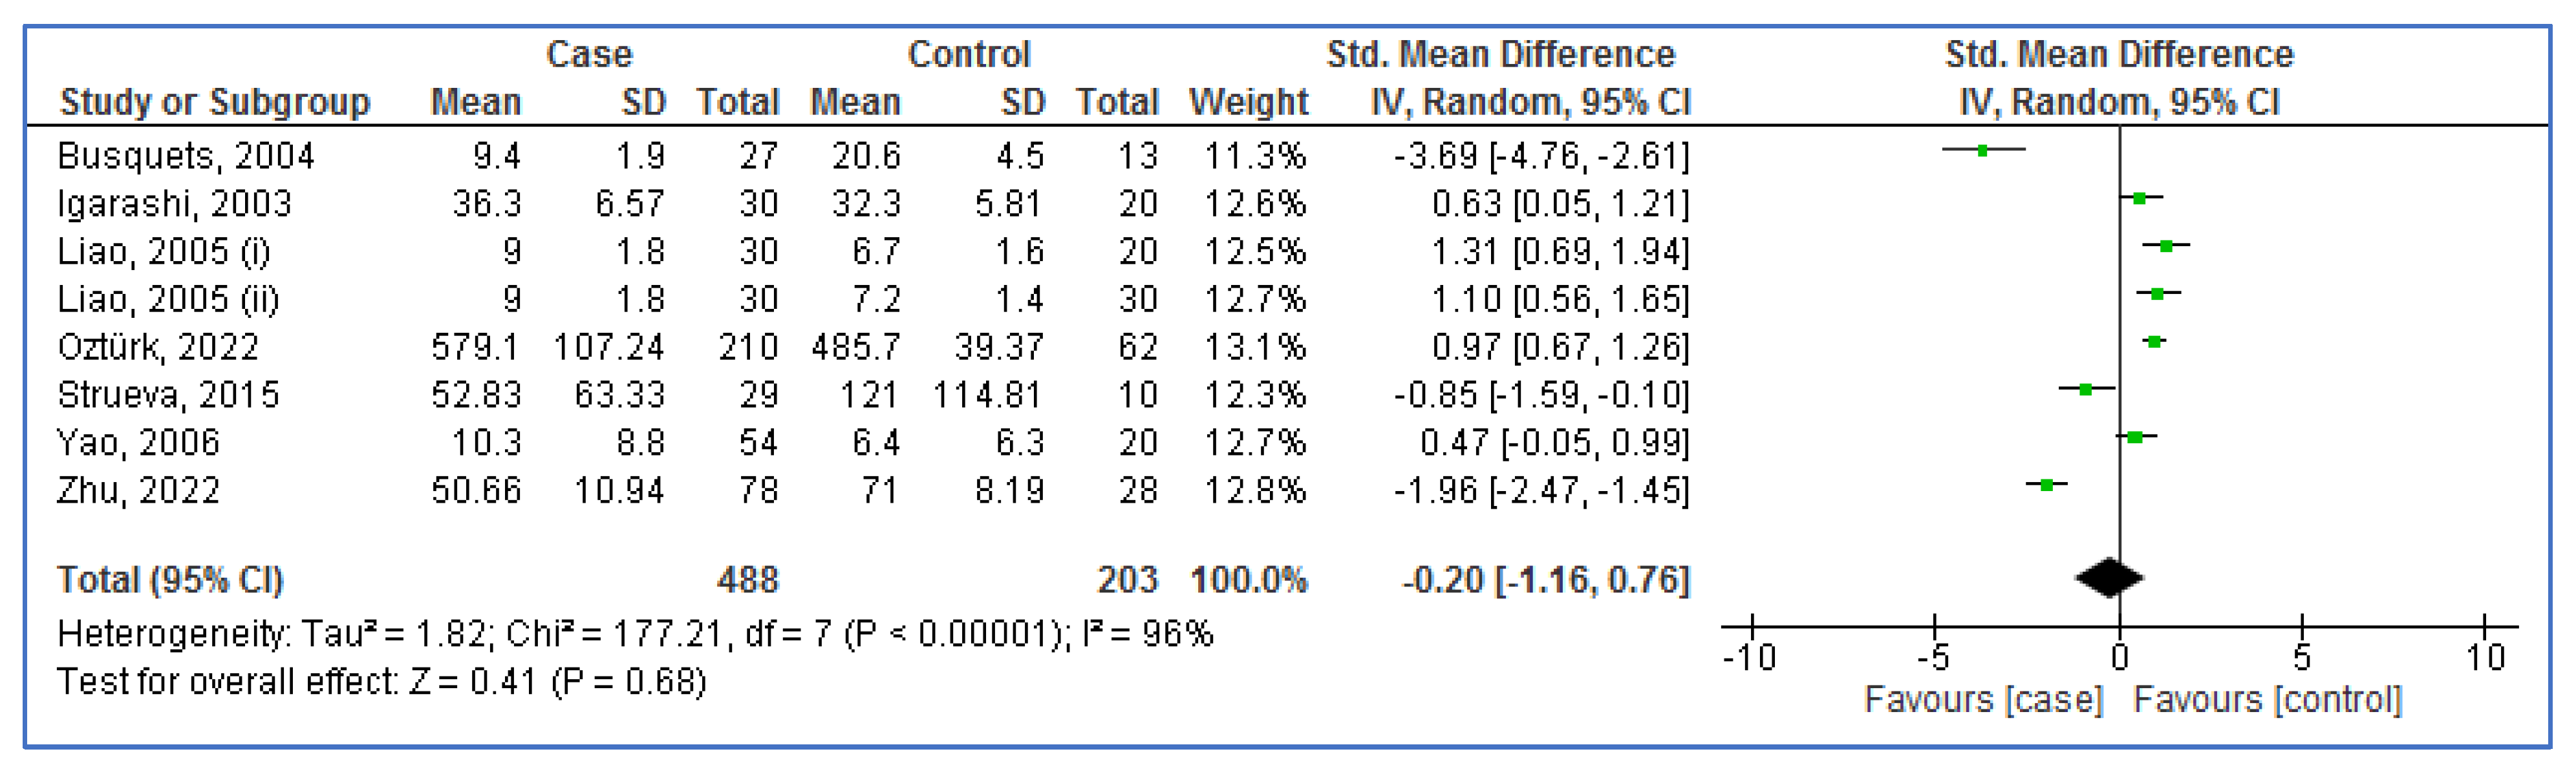This screenshot has width=2576, height=767.
Task: Click the 100.0% total weight value
Action: (x=1248, y=580)
